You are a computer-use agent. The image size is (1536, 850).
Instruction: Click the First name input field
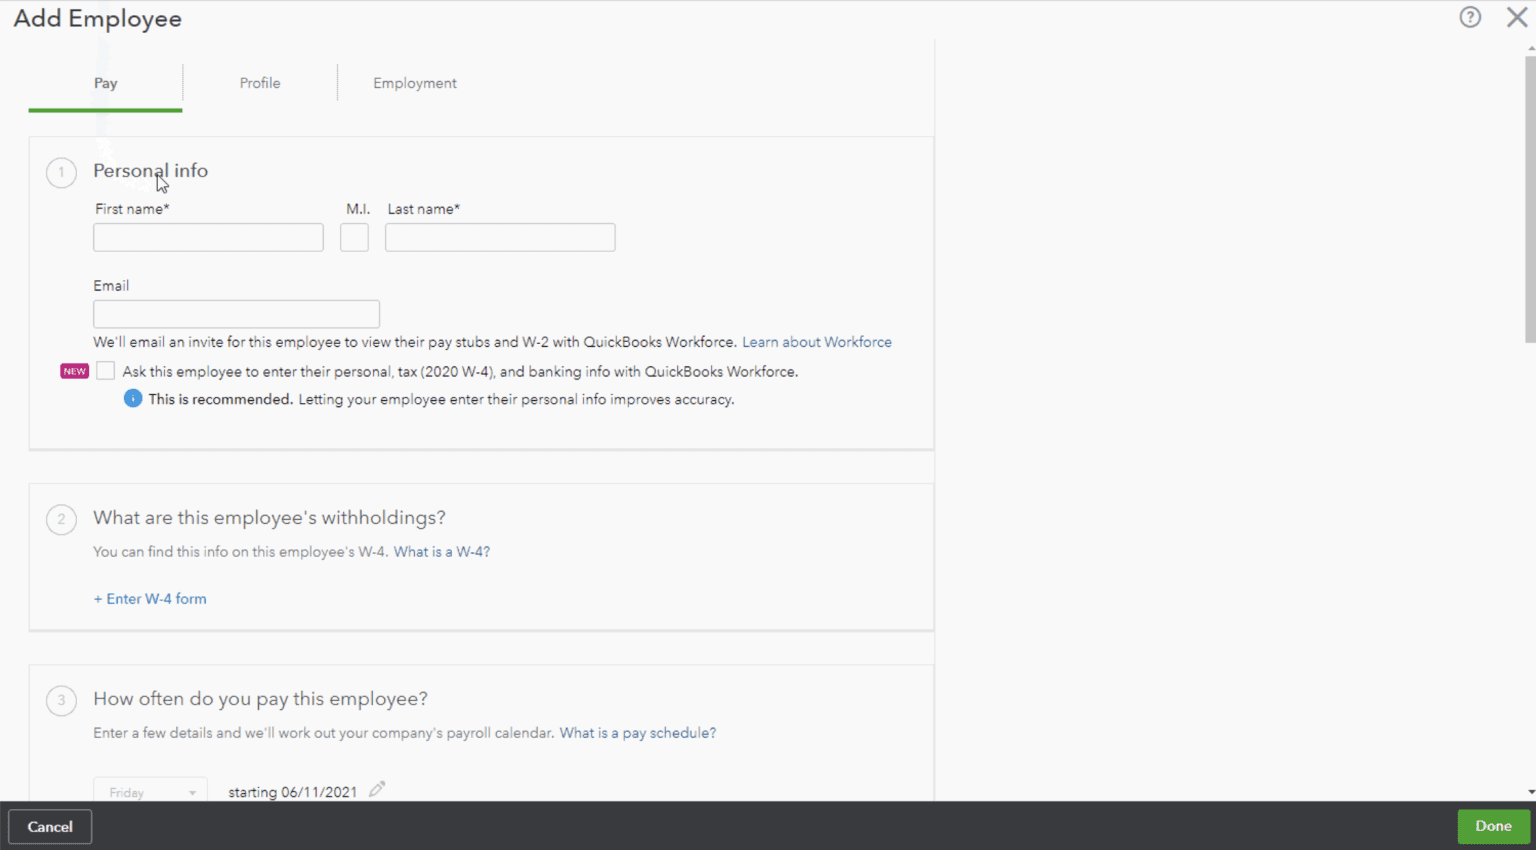pos(208,237)
